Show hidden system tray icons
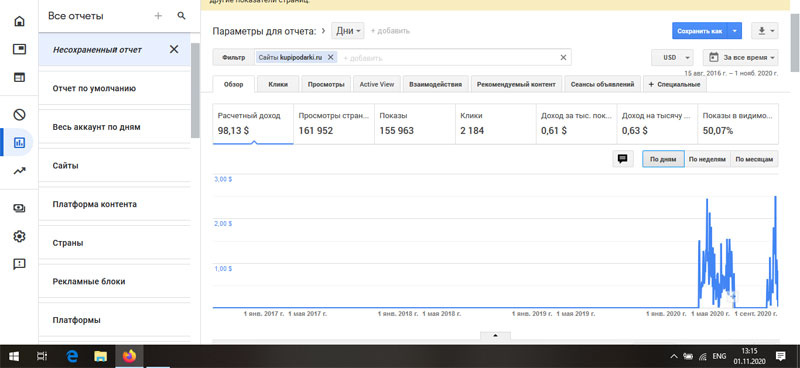 tap(674, 356)
